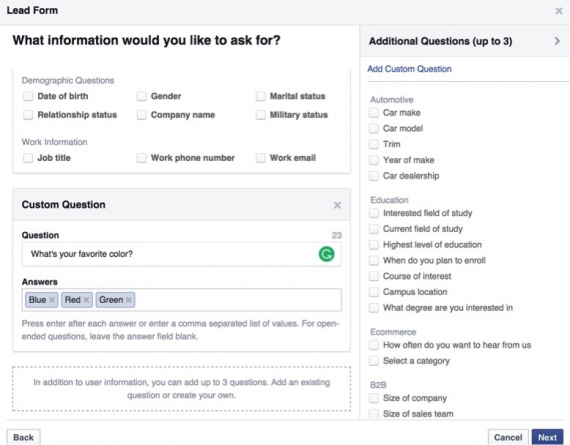Check the Car model checkbox

coord(374,128)
